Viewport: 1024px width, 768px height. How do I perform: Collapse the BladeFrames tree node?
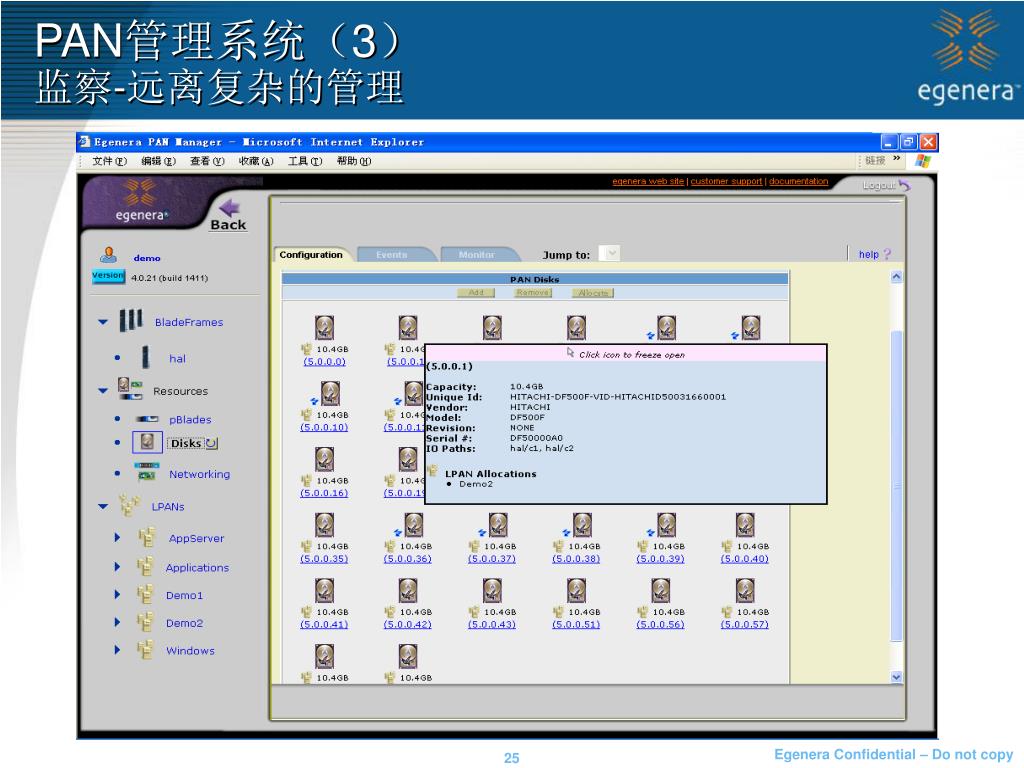[x=103, y=322]
